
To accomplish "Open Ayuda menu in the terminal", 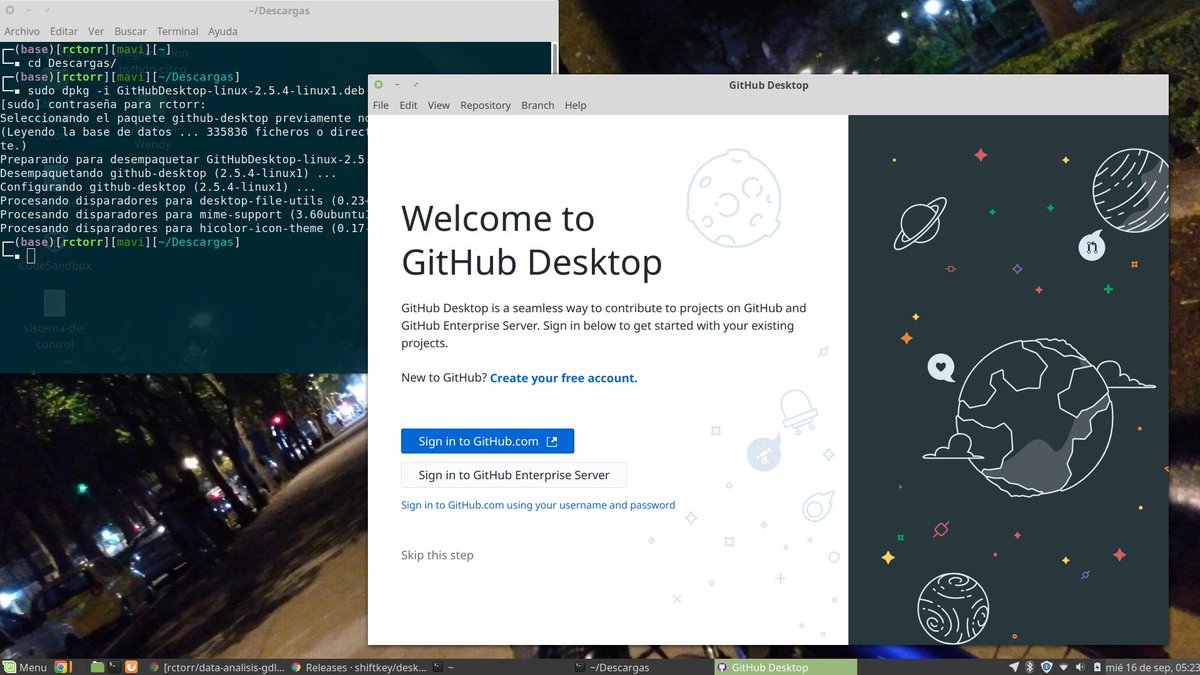I will [x=222, y=31].
